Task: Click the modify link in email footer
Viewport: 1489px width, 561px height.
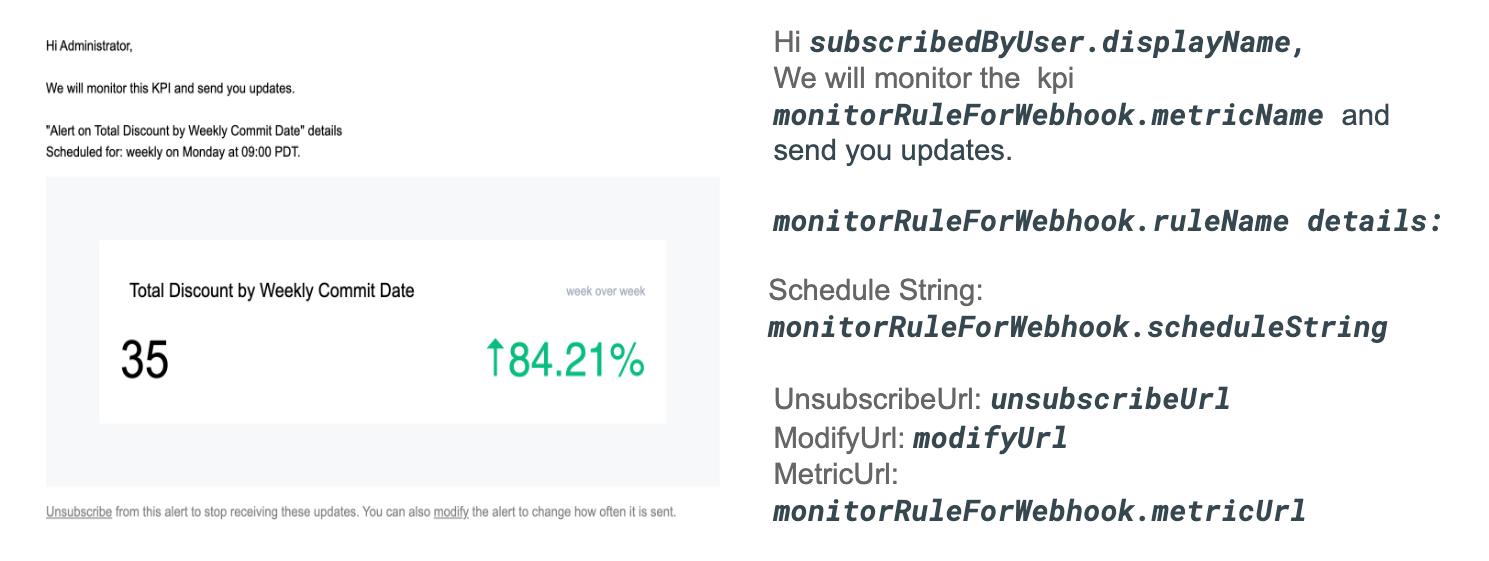Action: click(451, 512)
